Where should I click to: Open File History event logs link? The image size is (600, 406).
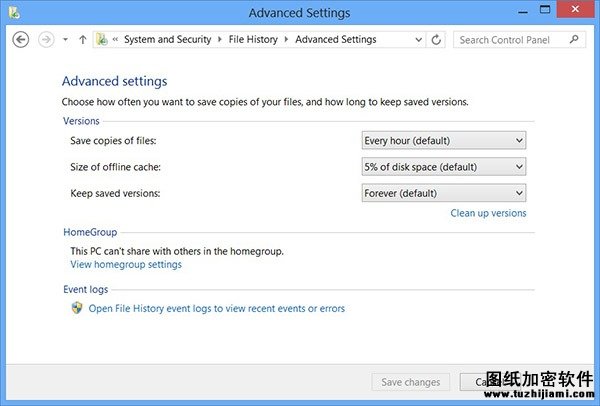tap(217, 308)
